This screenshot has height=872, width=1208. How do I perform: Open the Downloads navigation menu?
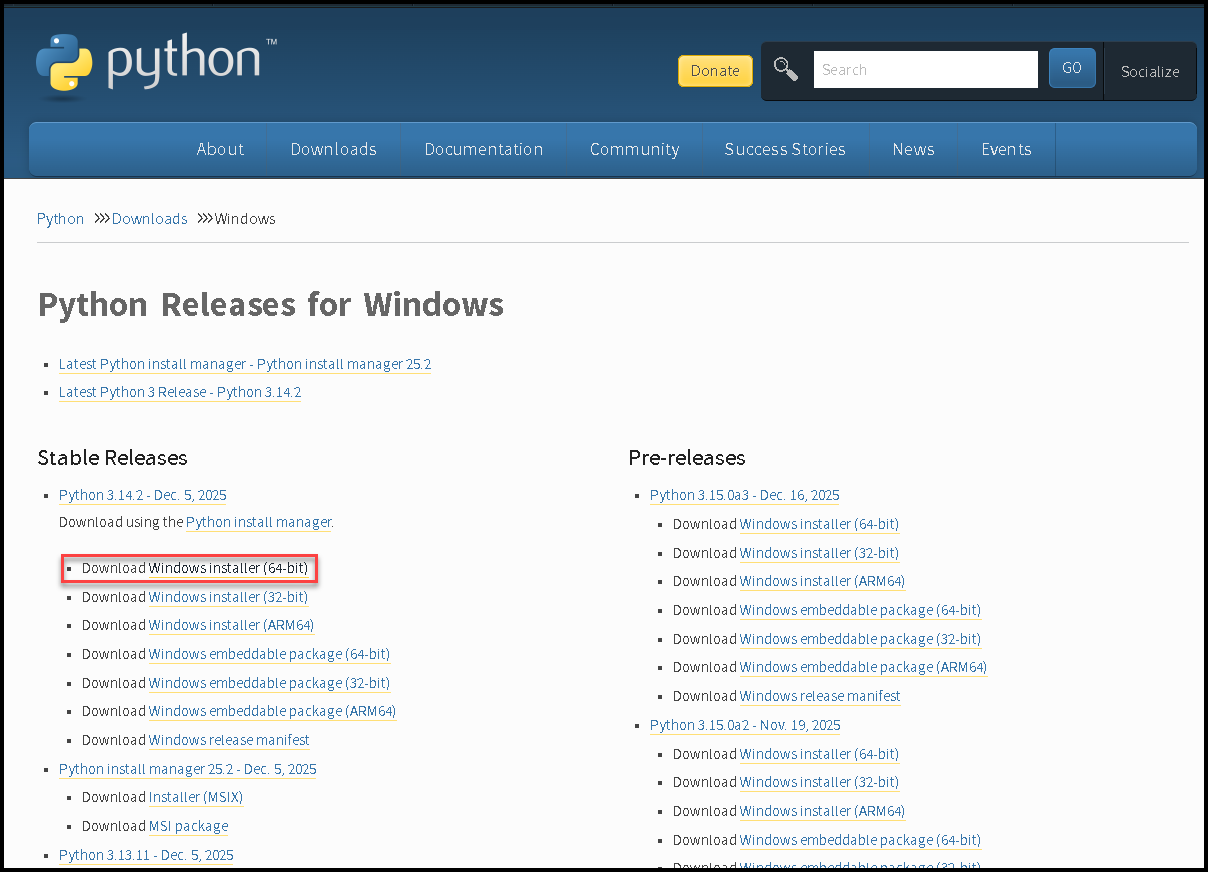point(333,149)
